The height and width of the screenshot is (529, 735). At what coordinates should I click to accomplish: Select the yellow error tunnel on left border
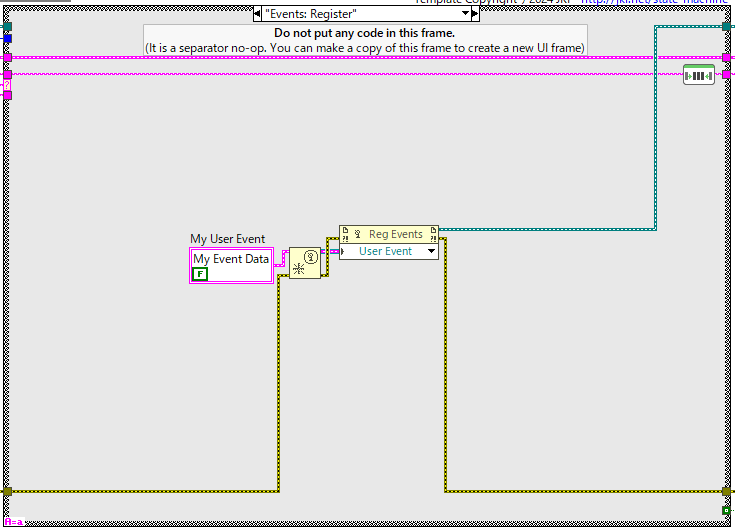click(x=8, y=492)
